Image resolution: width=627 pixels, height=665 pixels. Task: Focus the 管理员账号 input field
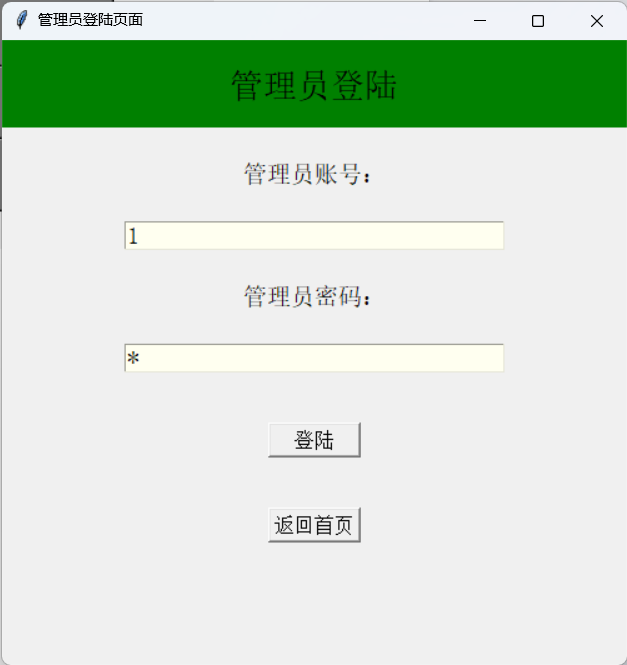tap(314, 235)
